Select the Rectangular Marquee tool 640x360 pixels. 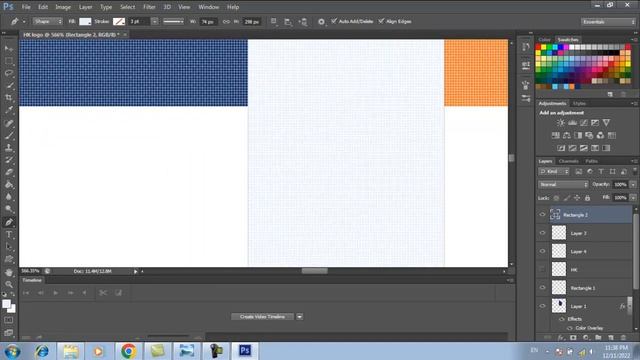[9, 61]
